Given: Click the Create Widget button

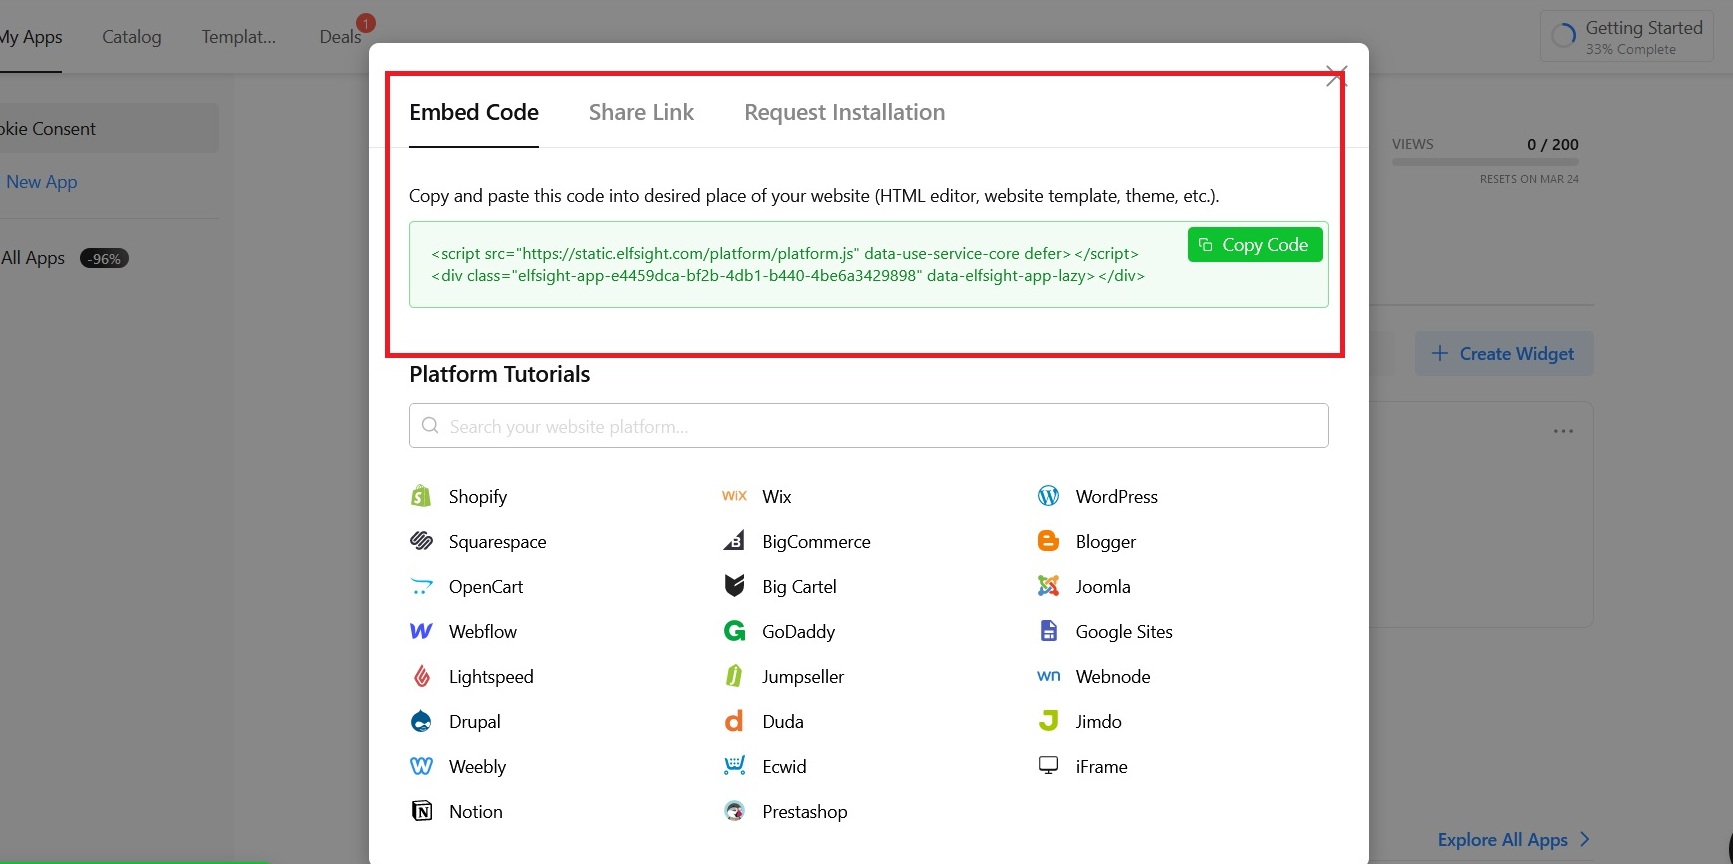Looking at the screenshot, I should pyautogui.click(x=1503, y=354).
